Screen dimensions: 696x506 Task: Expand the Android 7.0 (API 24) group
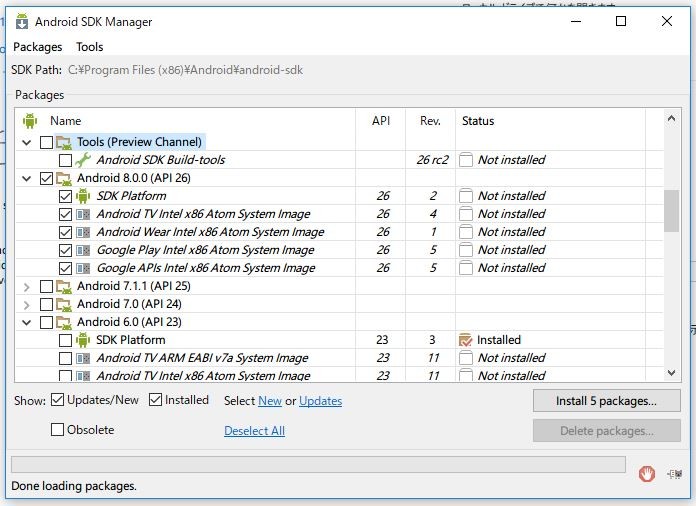(27, 305)
